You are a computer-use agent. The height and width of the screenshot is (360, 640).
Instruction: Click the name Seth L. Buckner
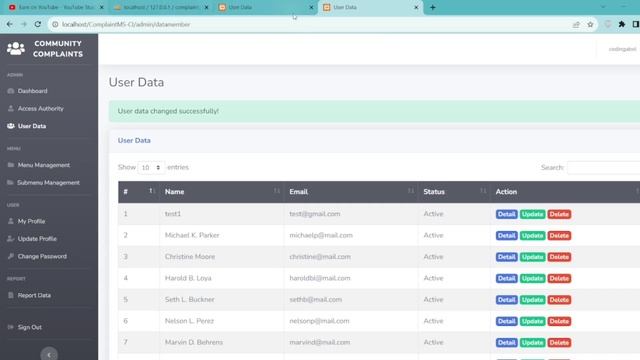pos(189,300)
